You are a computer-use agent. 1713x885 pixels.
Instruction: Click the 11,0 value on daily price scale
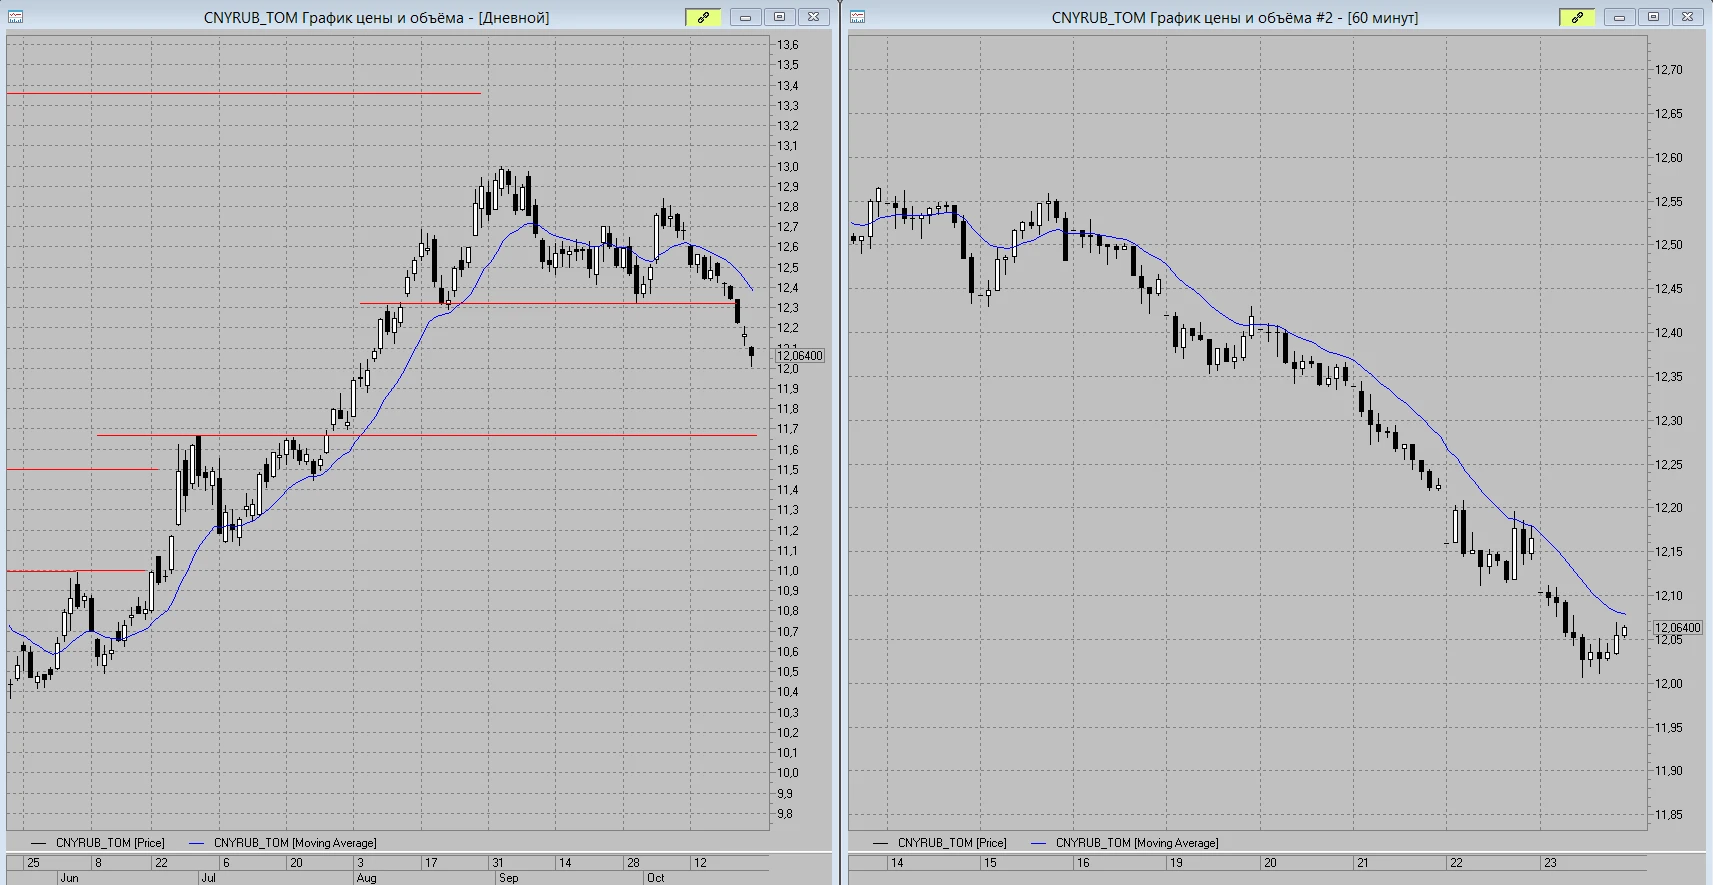point(788,571)
